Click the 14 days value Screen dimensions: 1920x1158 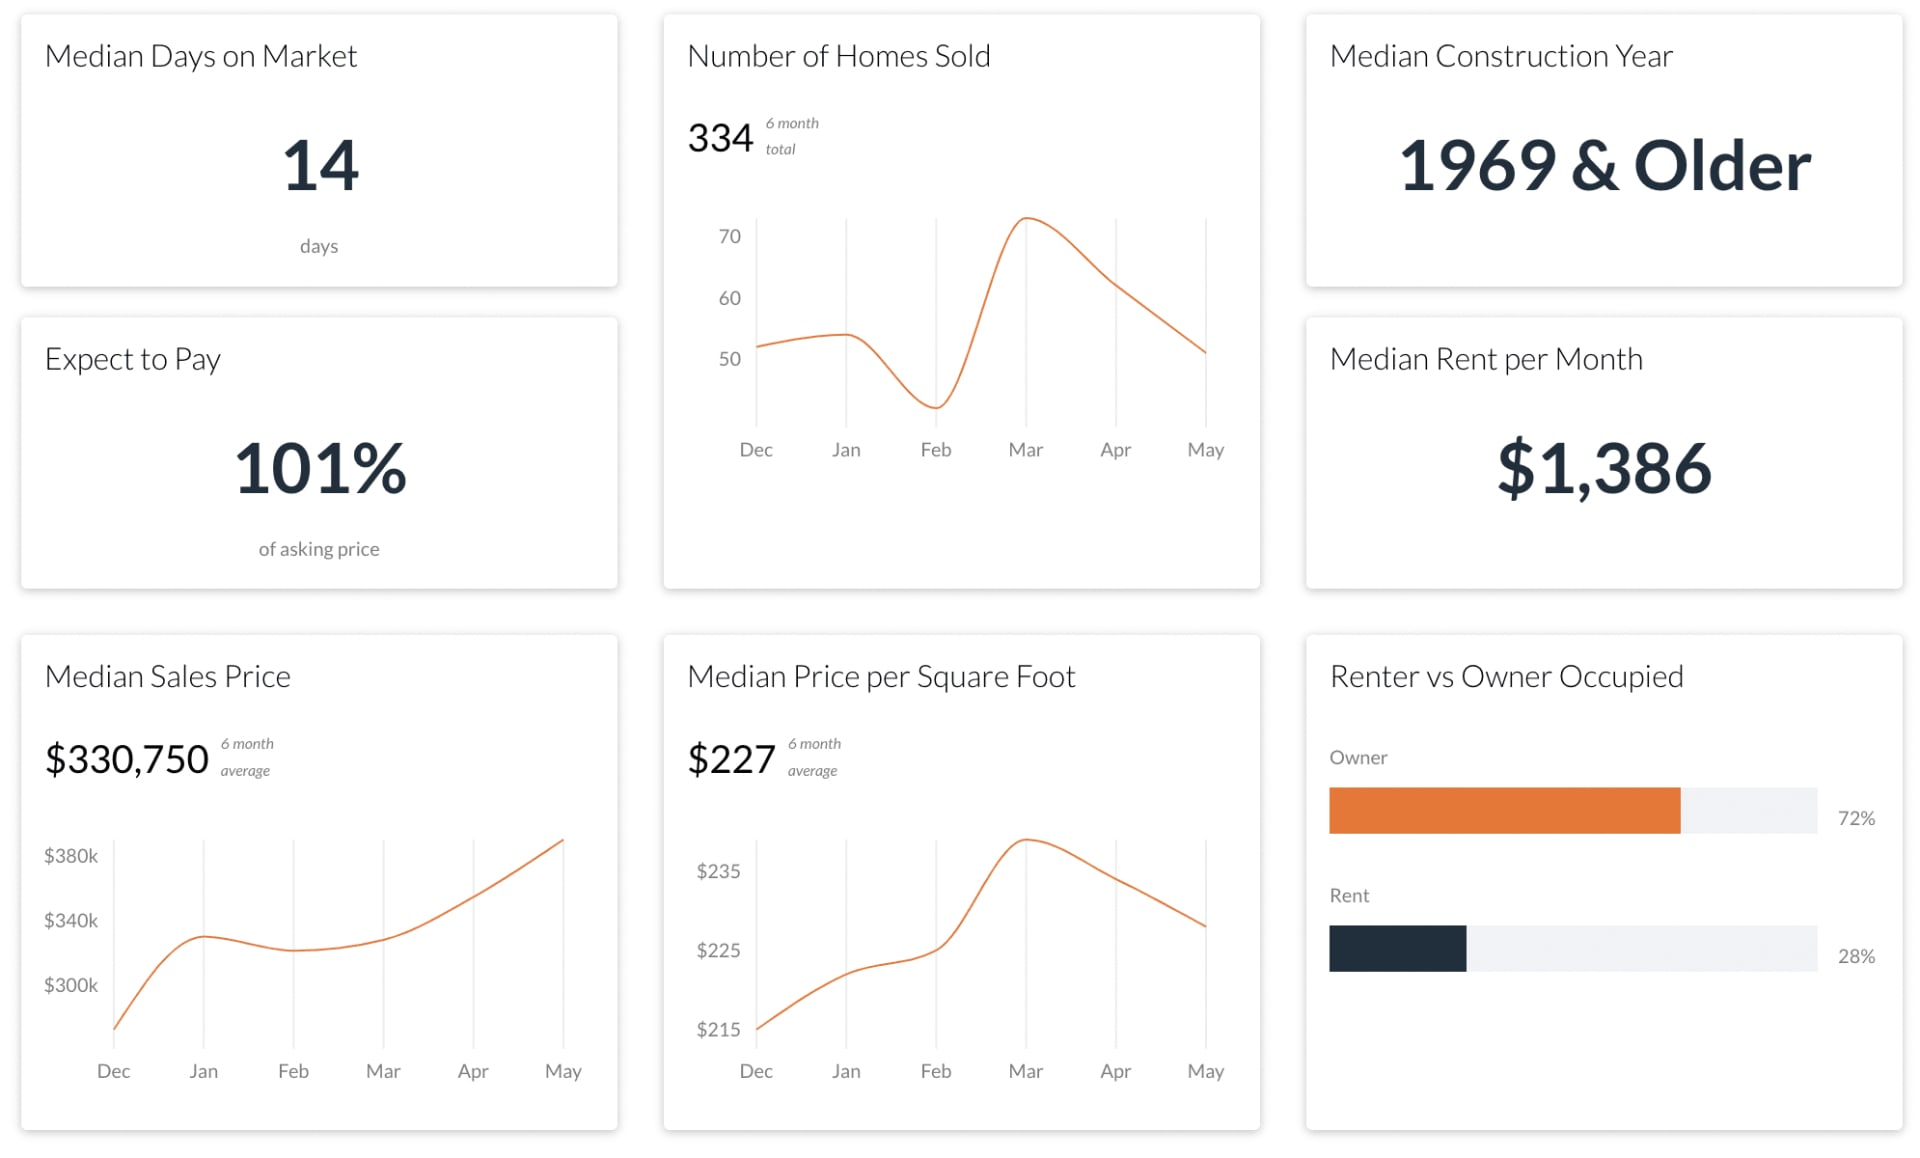(x=320, y=166)
